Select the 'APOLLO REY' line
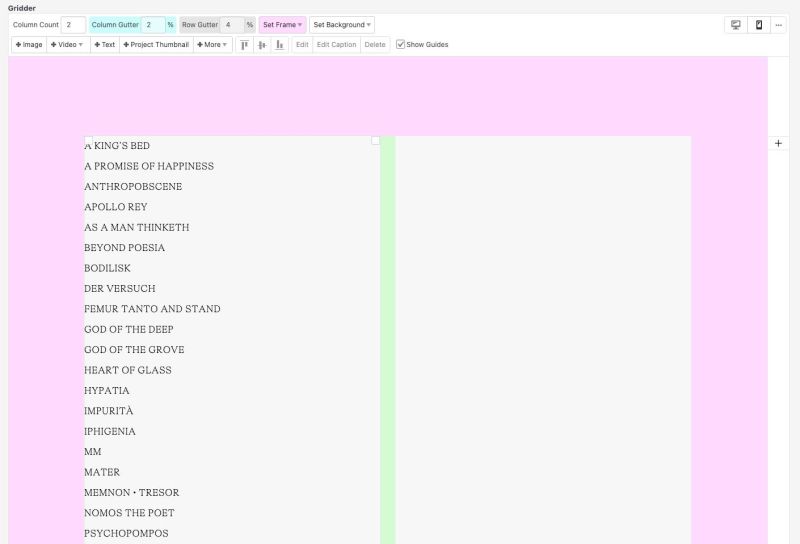 pos(116,207)
